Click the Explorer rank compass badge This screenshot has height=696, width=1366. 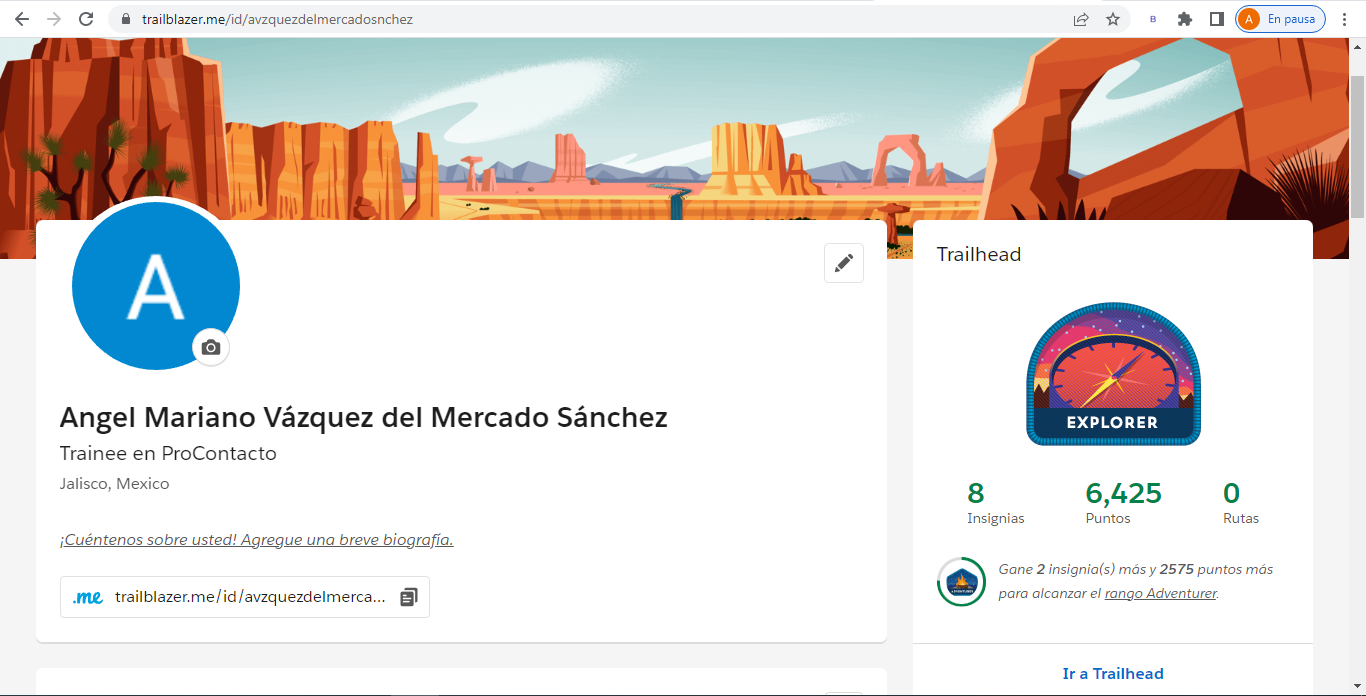(1113, 375)
